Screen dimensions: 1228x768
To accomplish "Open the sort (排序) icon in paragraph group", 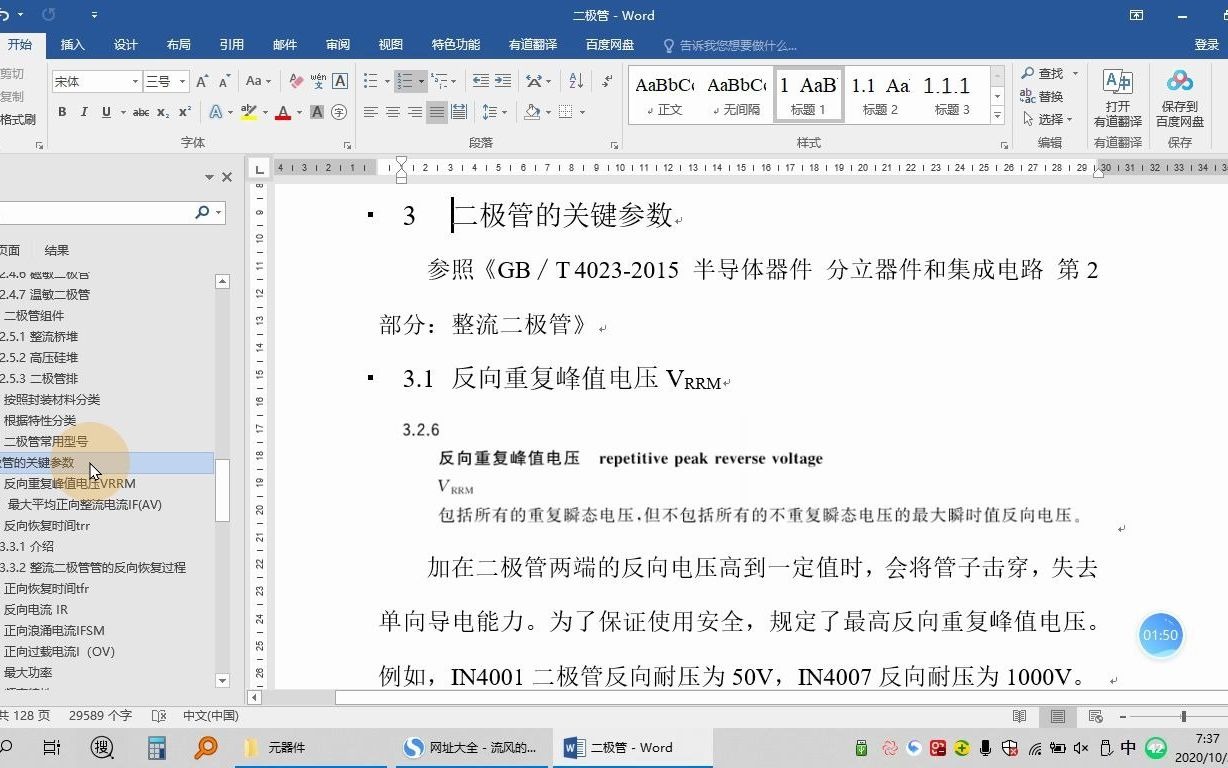I will click(577, 80).
